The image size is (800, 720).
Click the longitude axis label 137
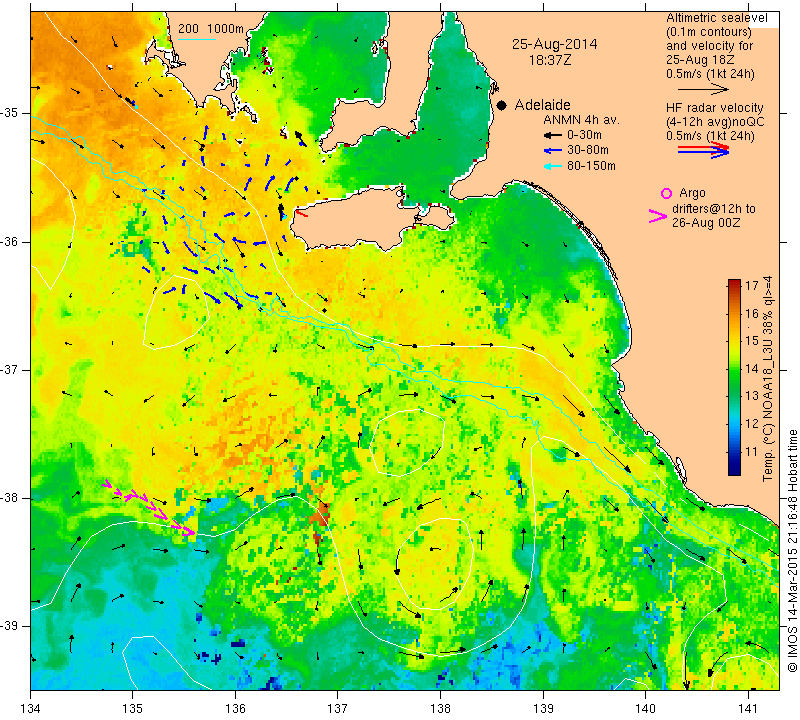click(337, 708)
